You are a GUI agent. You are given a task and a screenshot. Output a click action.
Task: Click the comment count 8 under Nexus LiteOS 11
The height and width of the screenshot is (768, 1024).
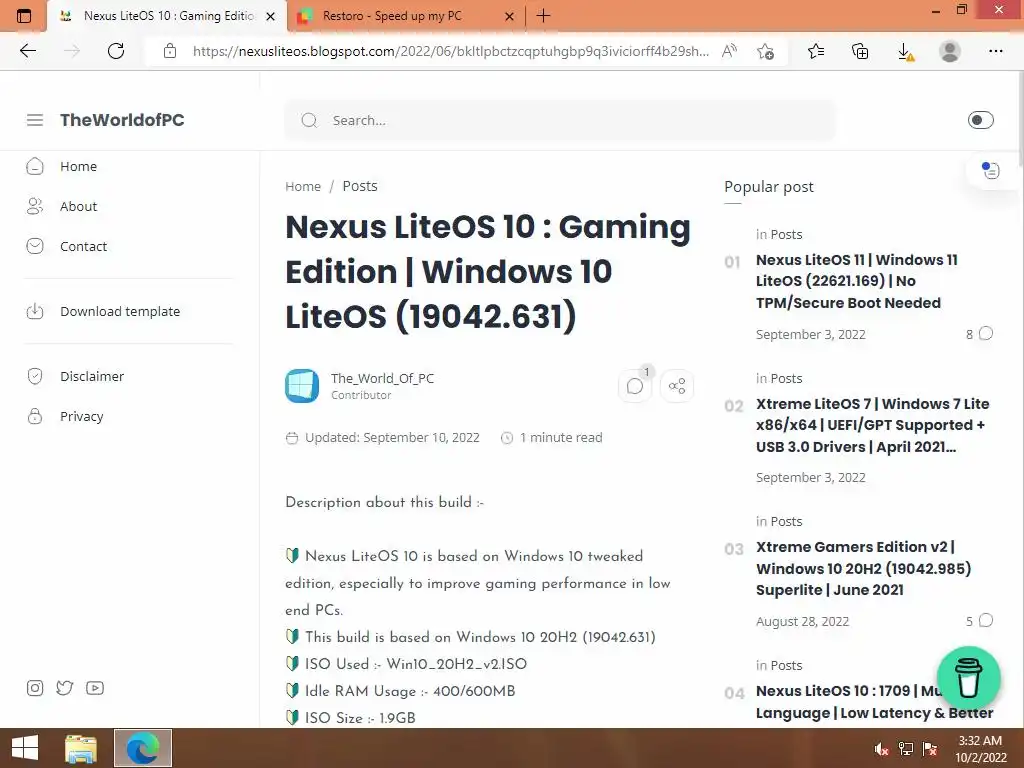pyautogui.click(x=979, y=334)
